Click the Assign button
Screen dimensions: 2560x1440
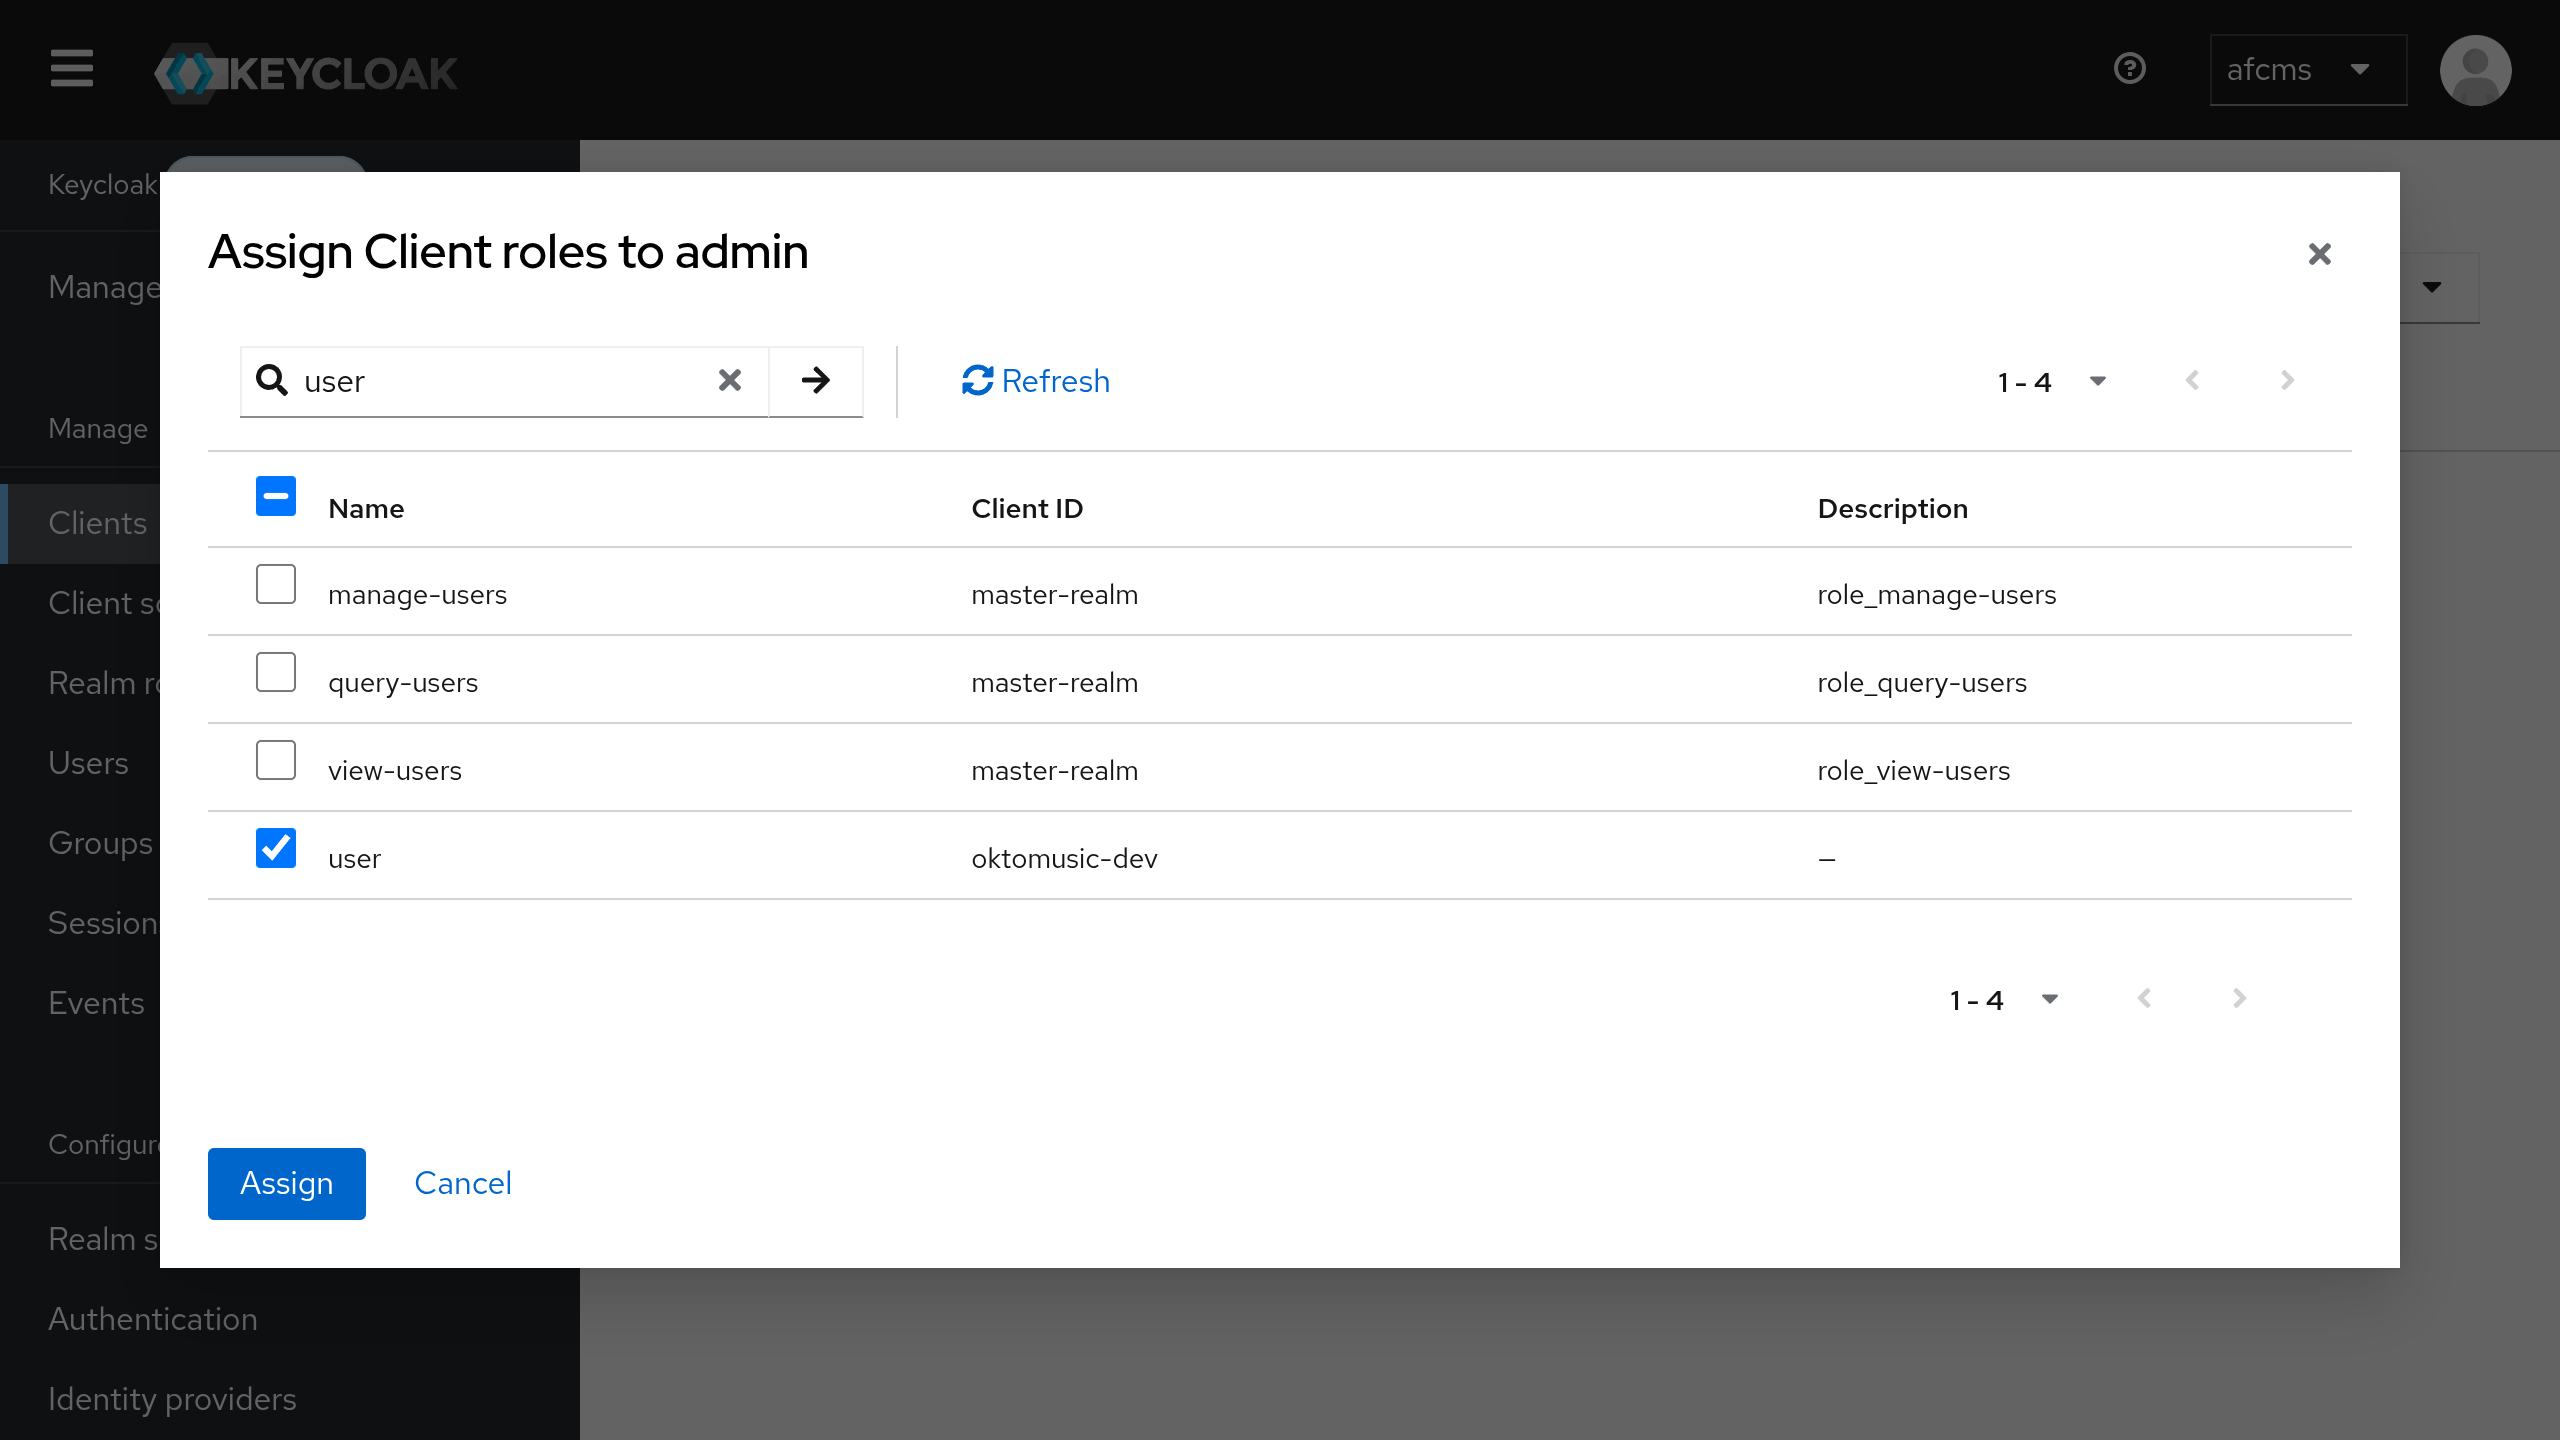[x=286, y=1183]
